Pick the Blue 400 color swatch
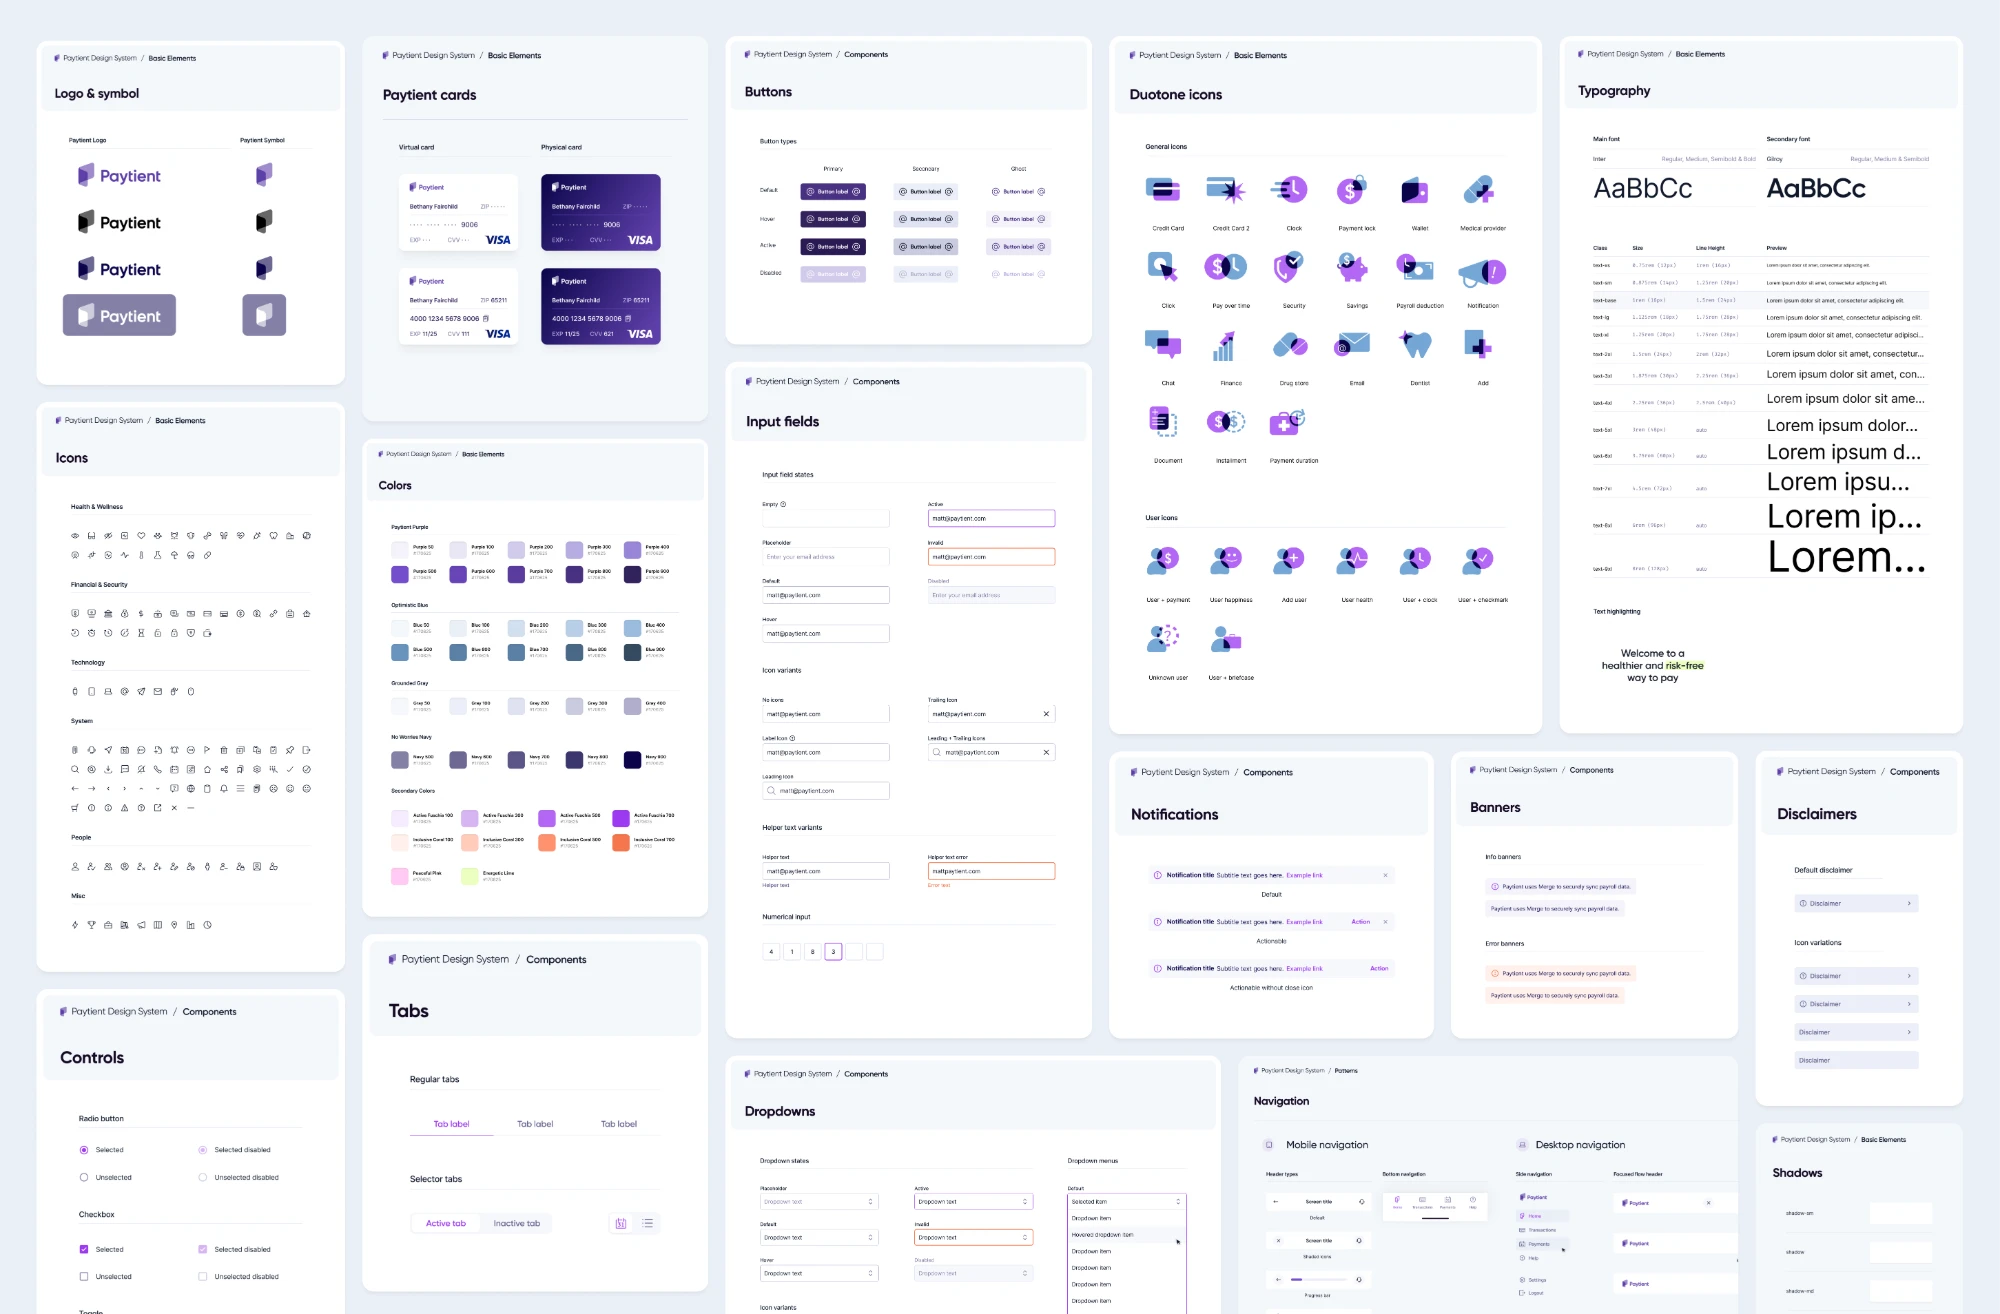The height and width of the screenshot is (1314, 2000). click(632, 627)
